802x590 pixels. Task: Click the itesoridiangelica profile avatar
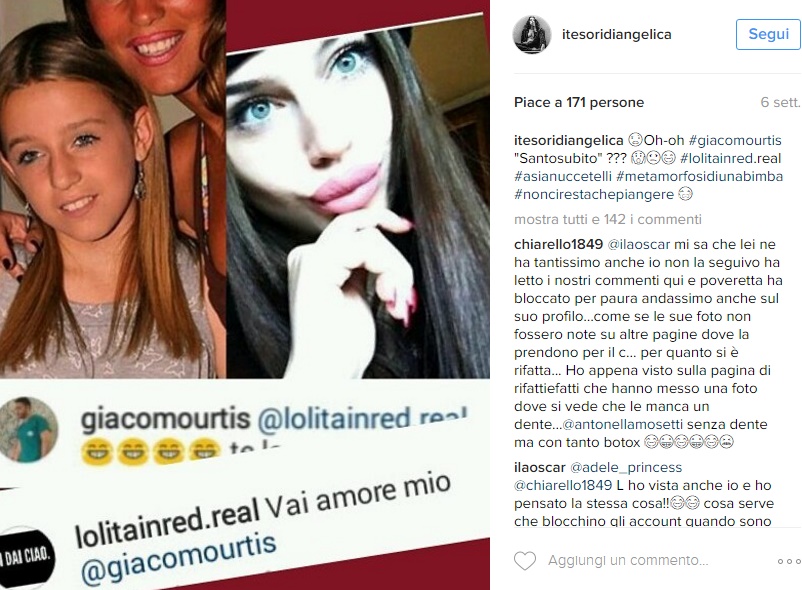pyautogui.click(x=532, y=35)
